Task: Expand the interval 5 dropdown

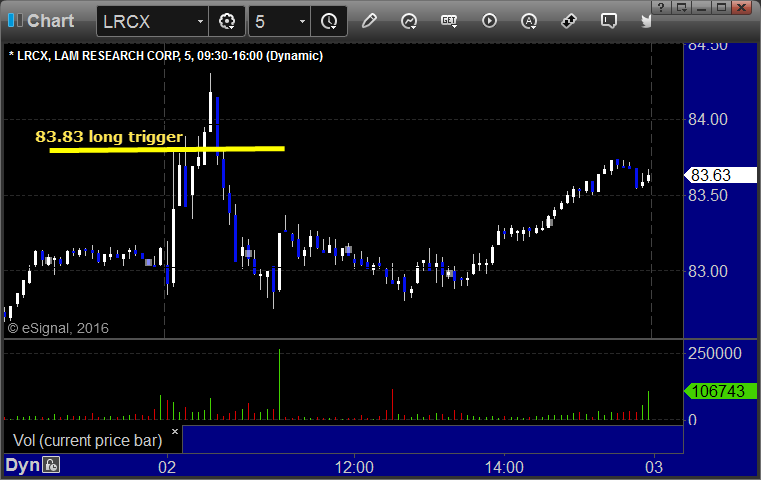Action: coord(302,21)
